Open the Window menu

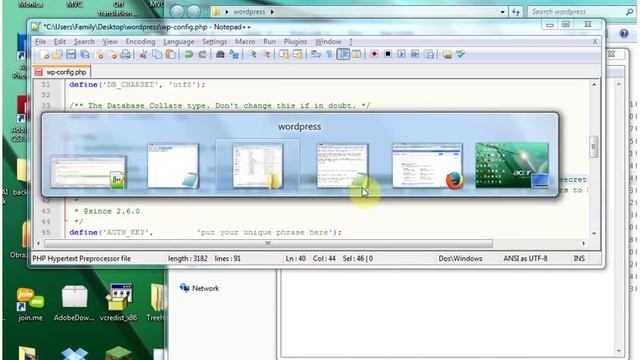[328, 42]
